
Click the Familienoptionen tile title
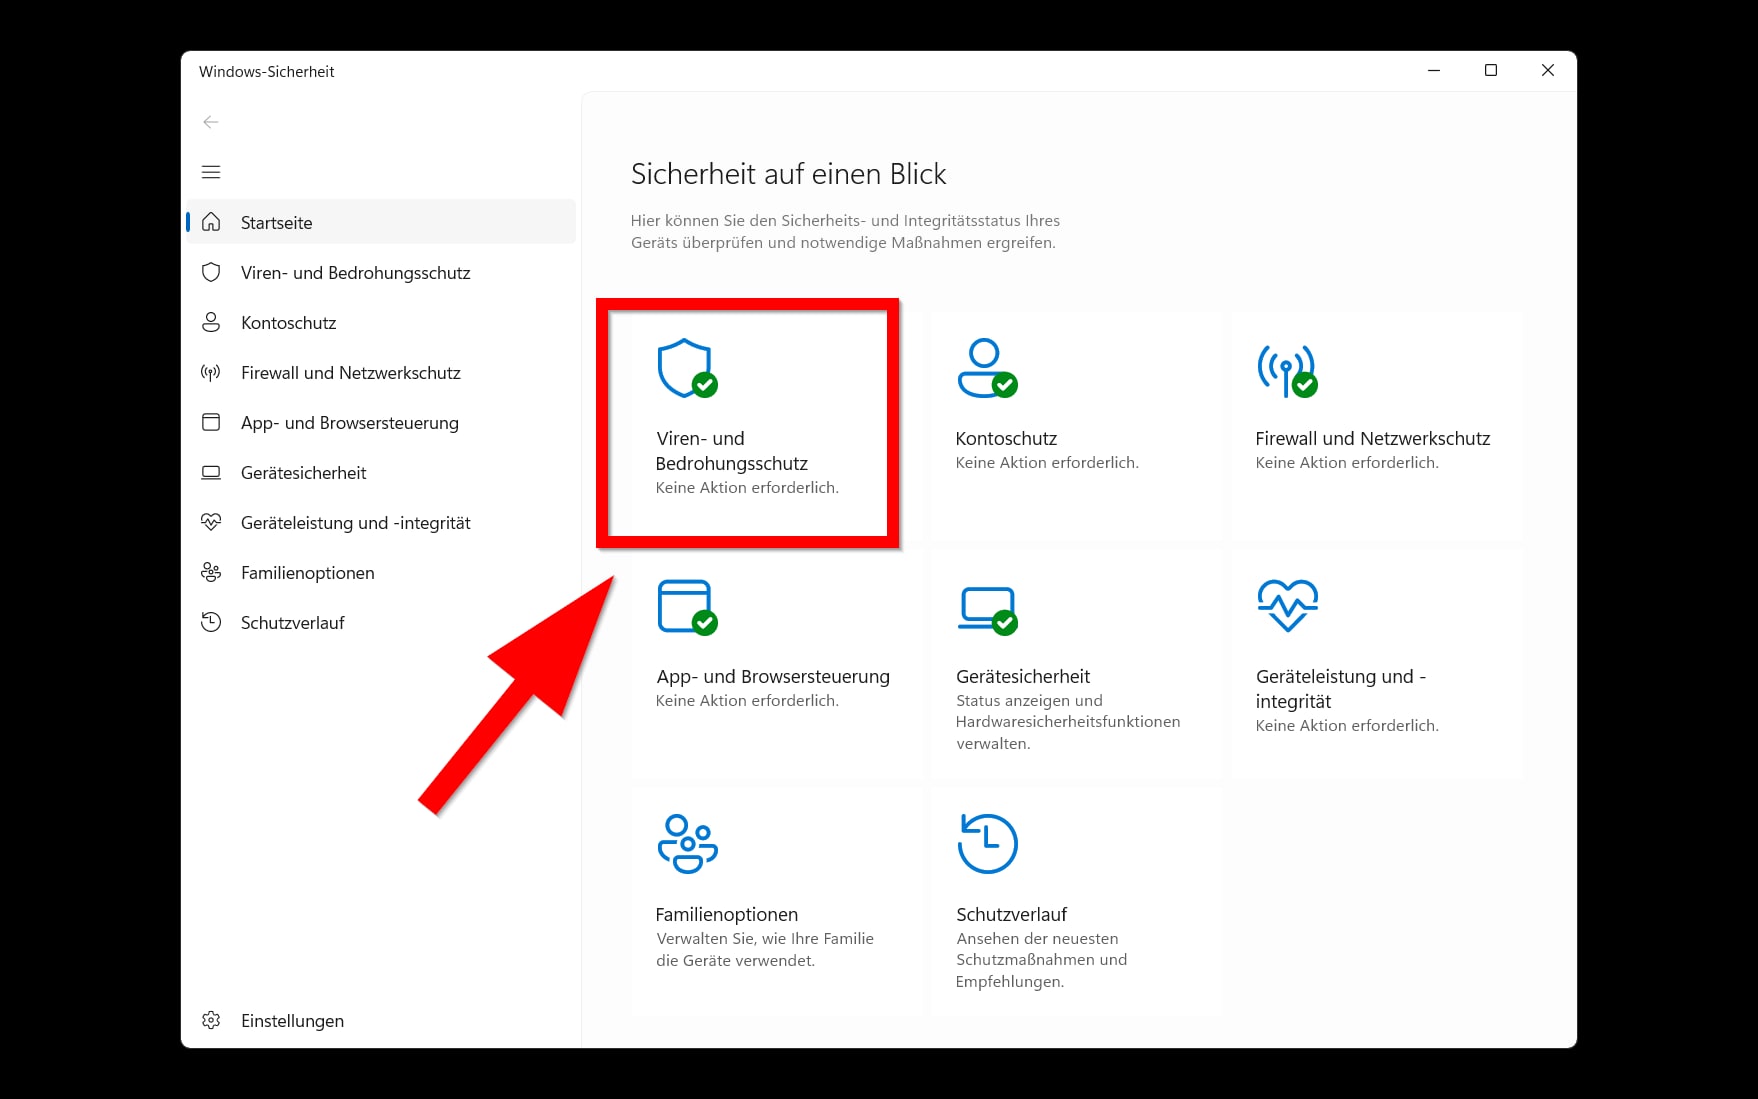[727, 914]
